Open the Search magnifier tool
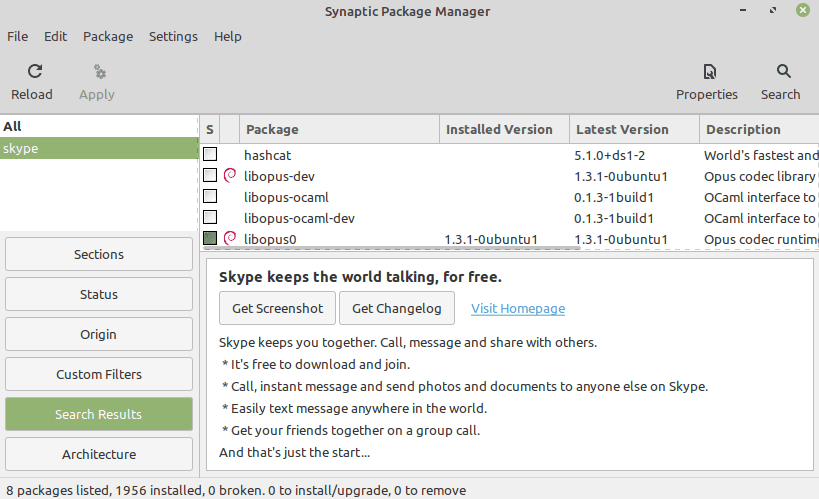The height and width of the screenshot is (499, 819). 780,72
